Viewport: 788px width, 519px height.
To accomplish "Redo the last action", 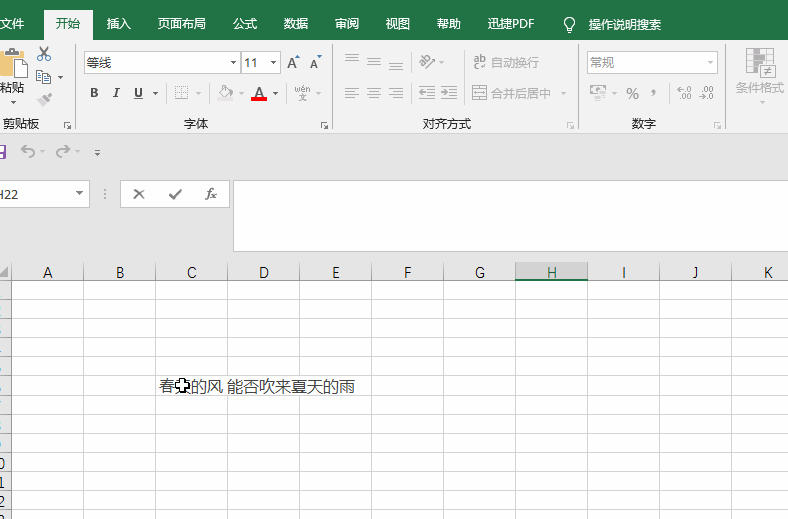I will [63, 151].
